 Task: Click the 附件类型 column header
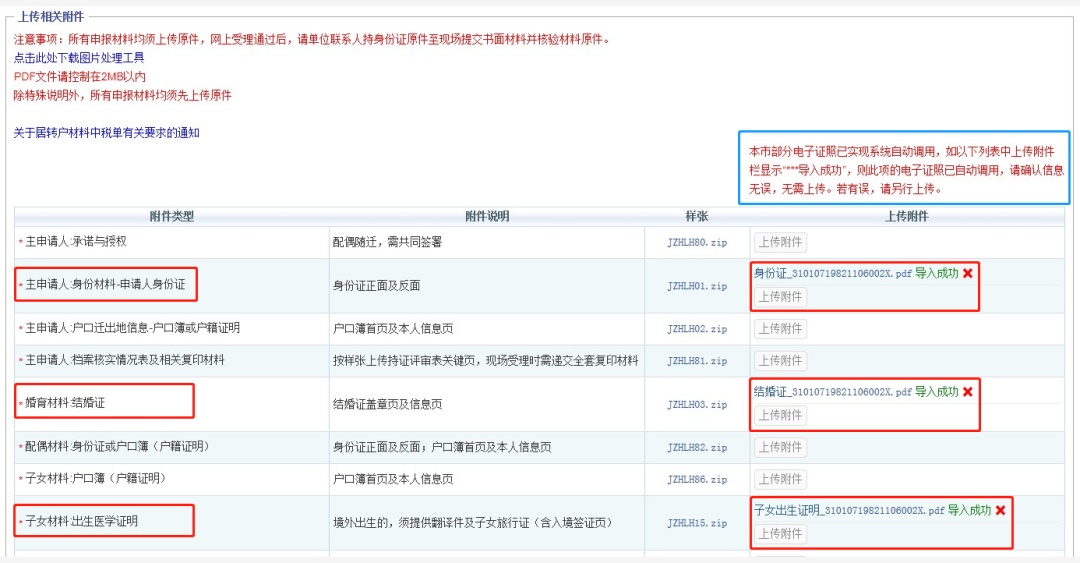(172, 216)
